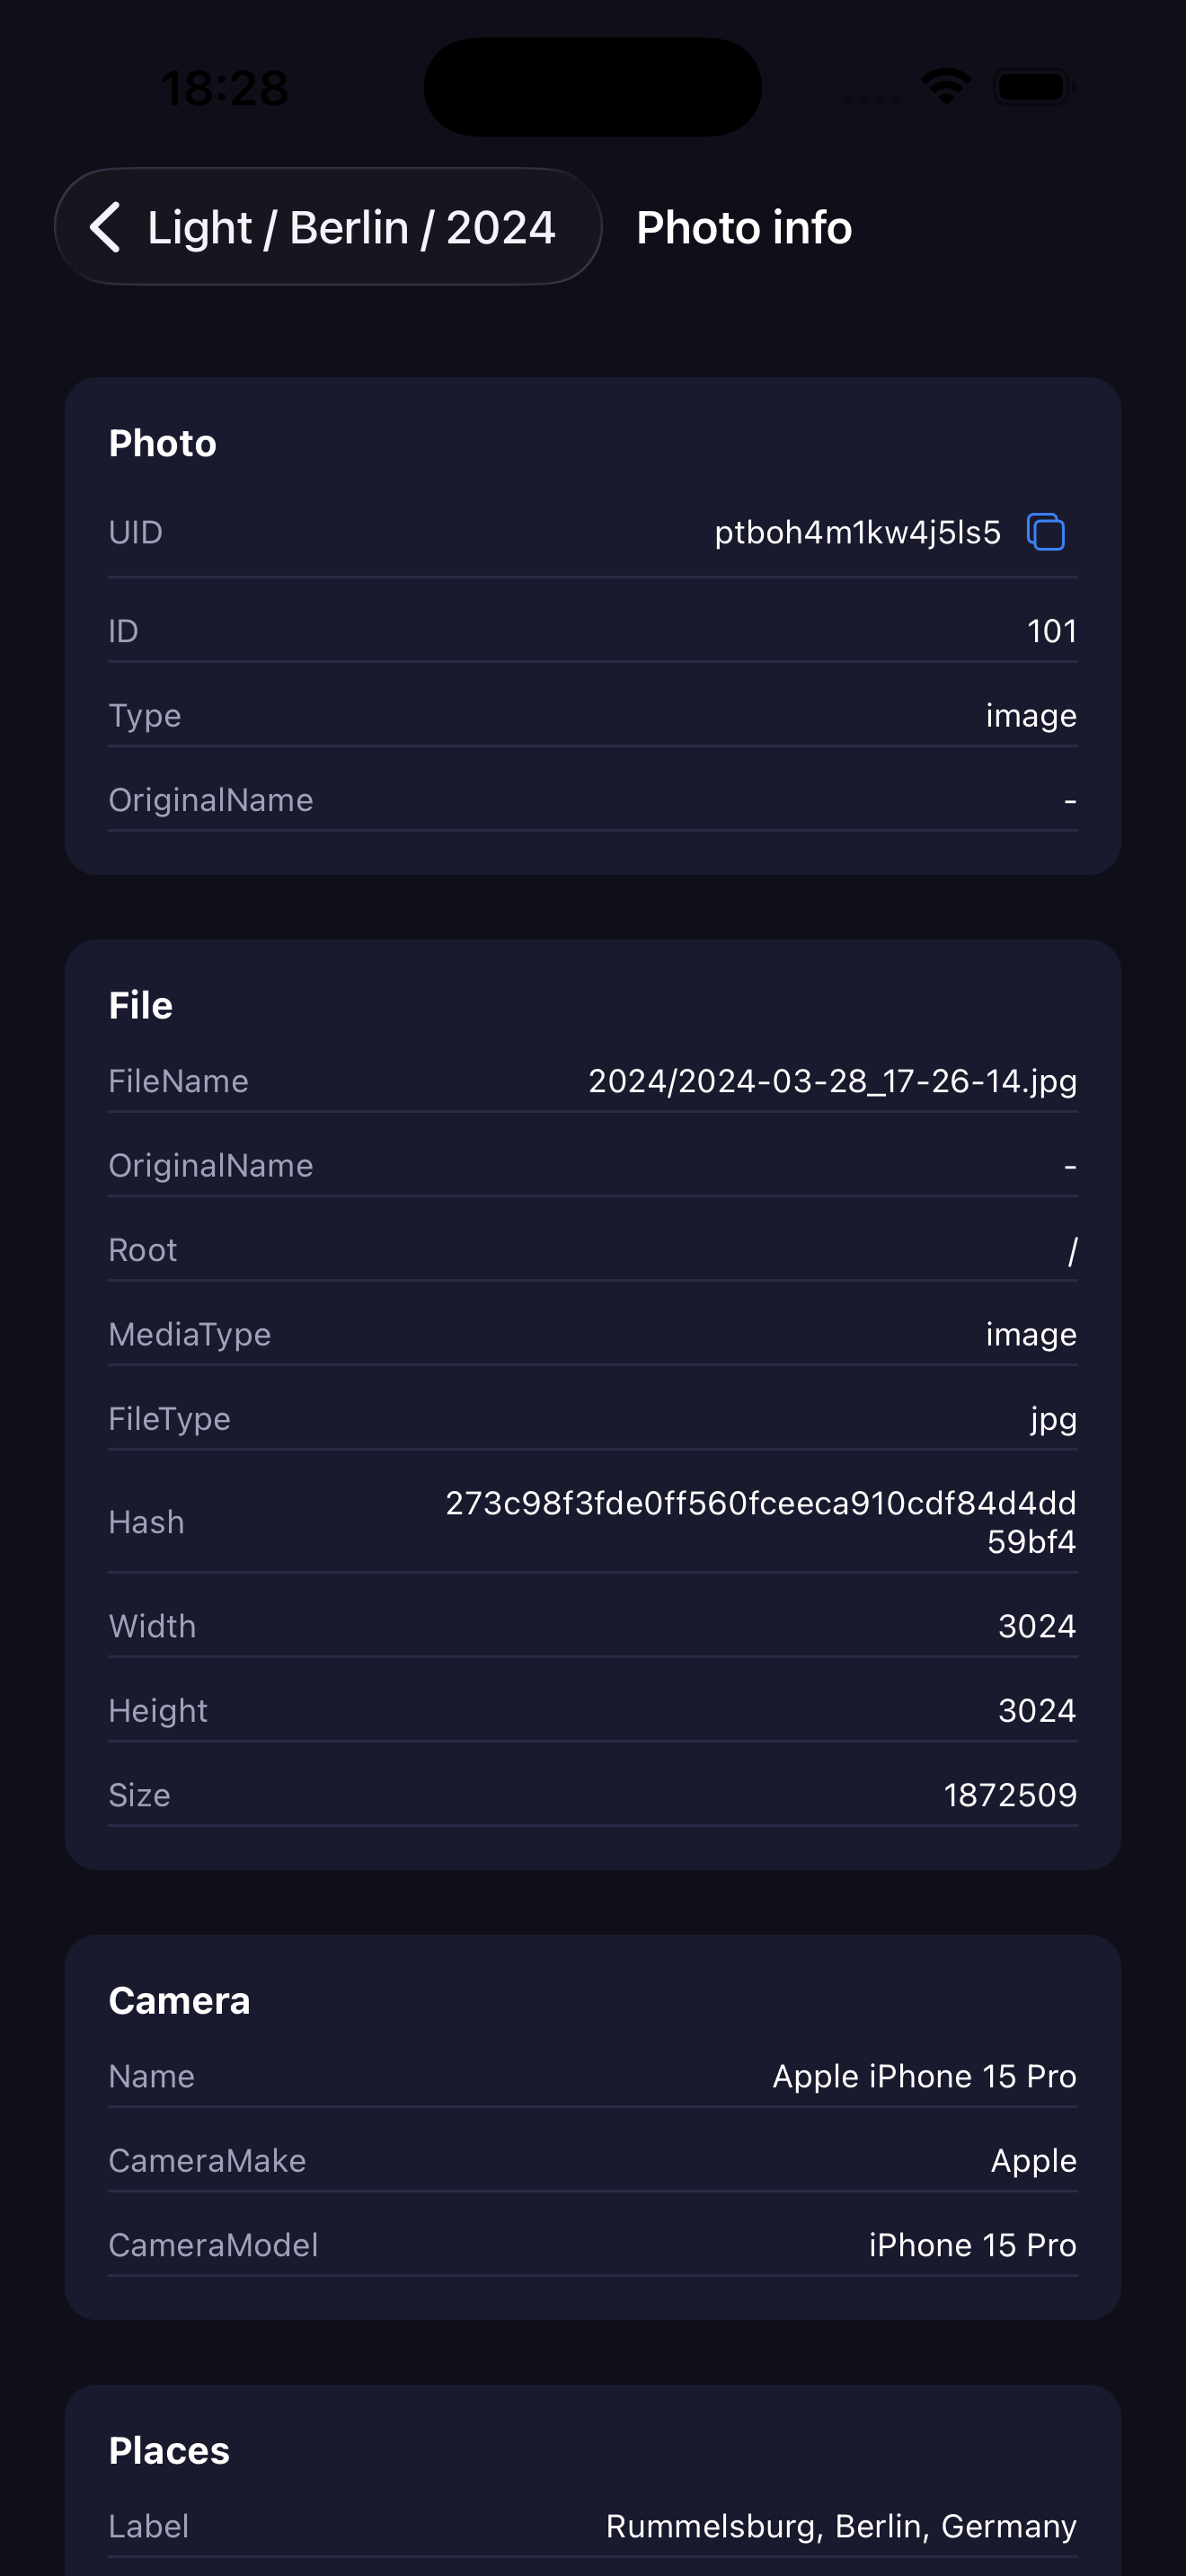
Task: Tap the Size value 1872509
Action: coord(1010,1795)
